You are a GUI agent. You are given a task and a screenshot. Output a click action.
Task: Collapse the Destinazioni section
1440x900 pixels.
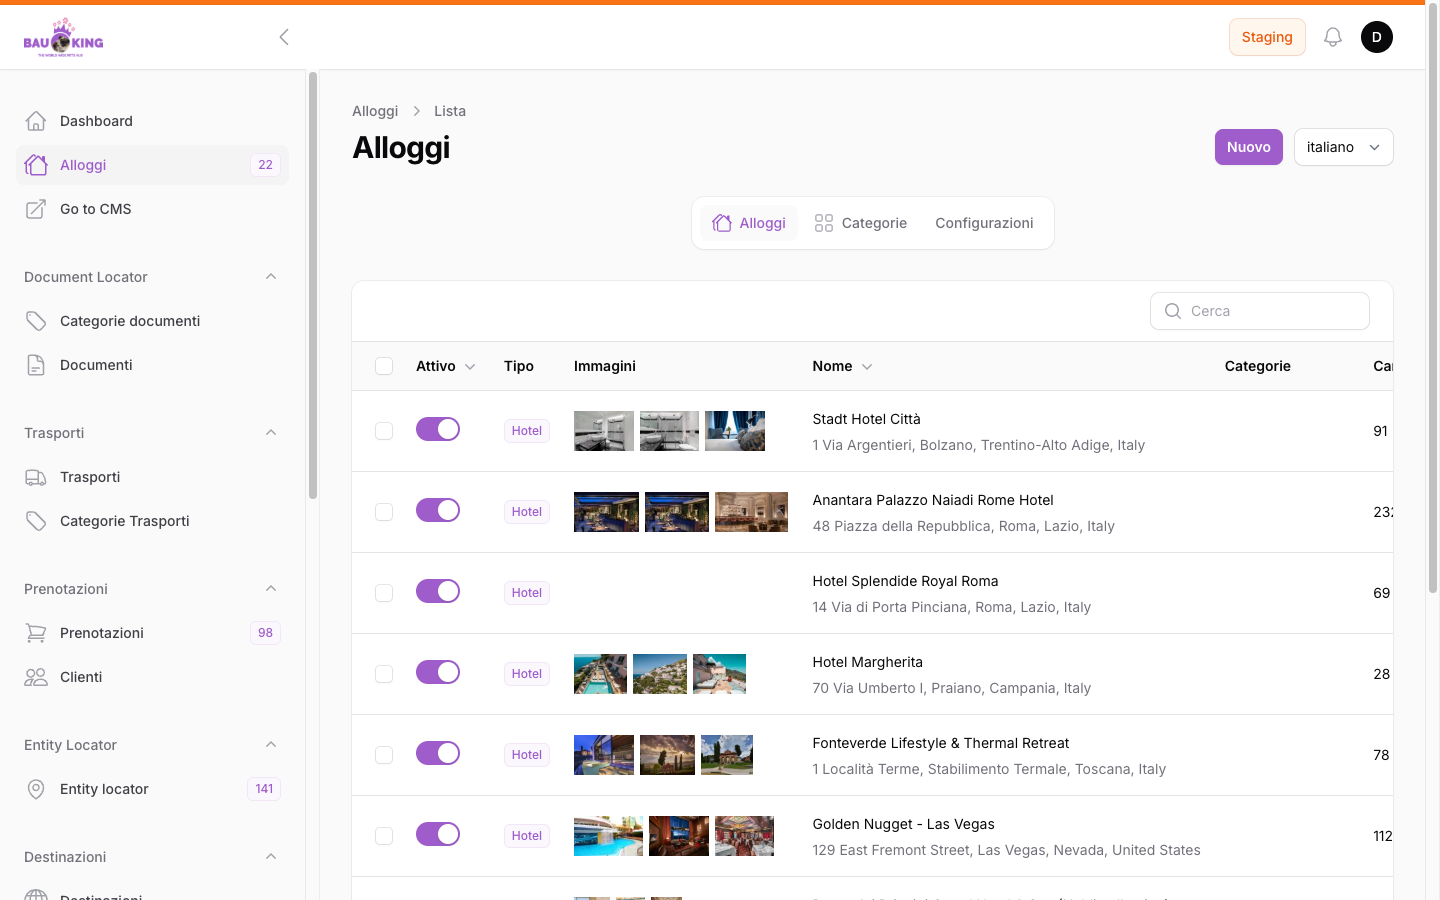click(271, 857)
